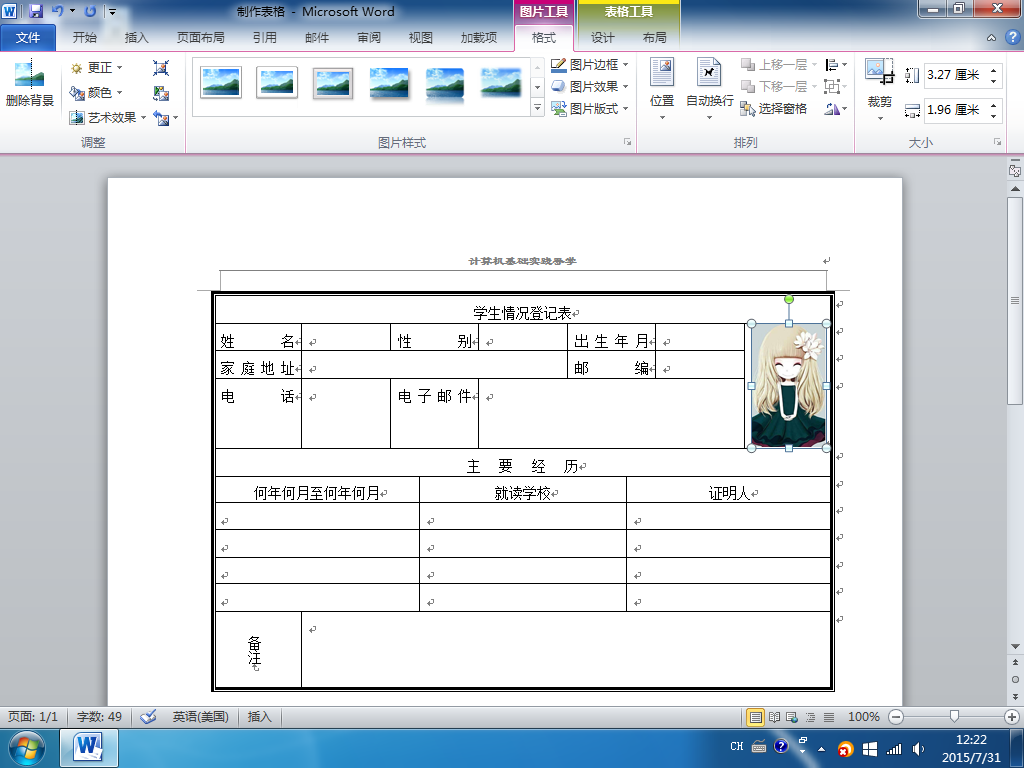1024x768 pixels.
Task: Click the page count 页面: 1/1 indicator
Action: click(33, 716)
